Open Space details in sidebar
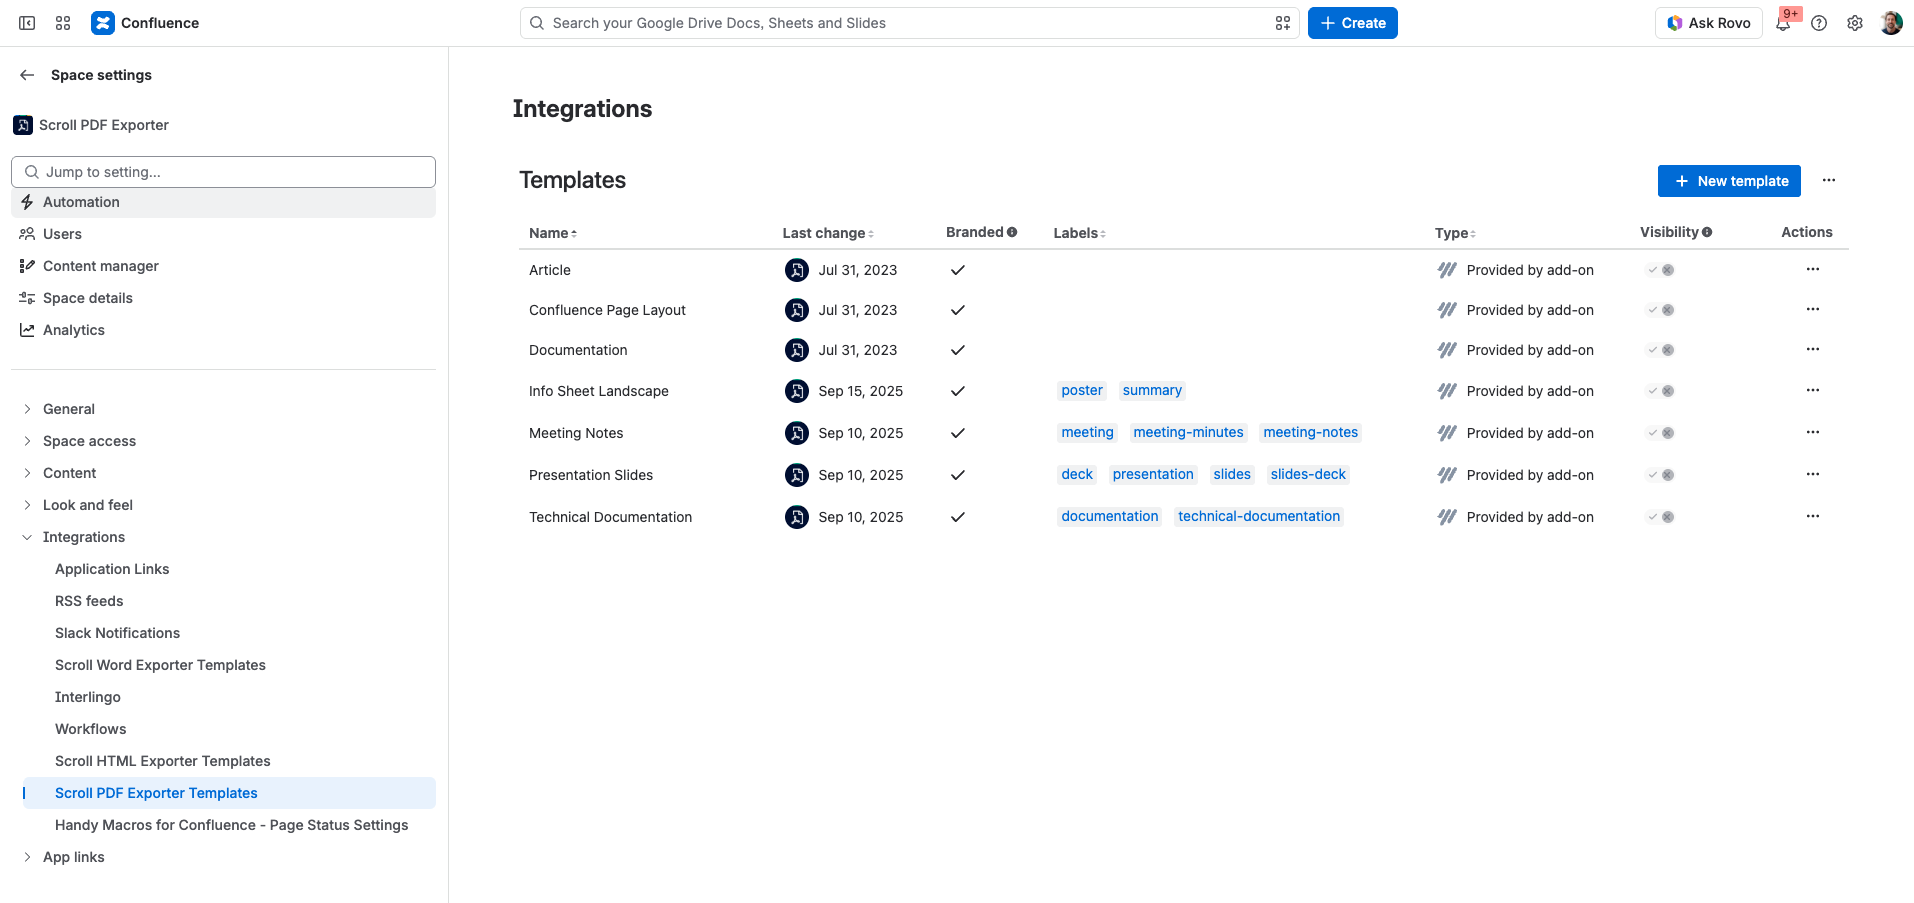The image size is (1914, 903). [x=223, y=298]
